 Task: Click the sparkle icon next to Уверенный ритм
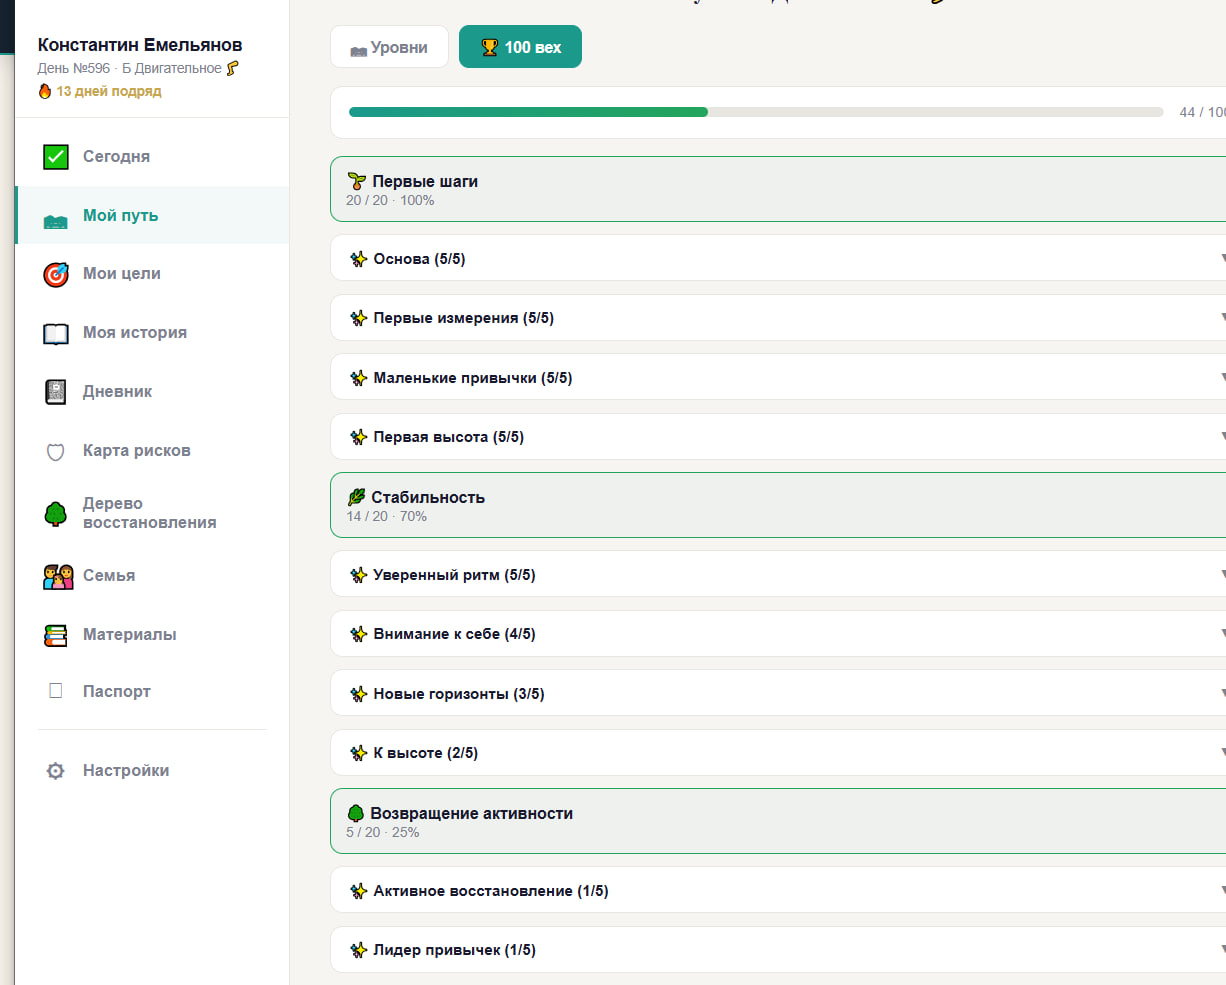point(359,575)
